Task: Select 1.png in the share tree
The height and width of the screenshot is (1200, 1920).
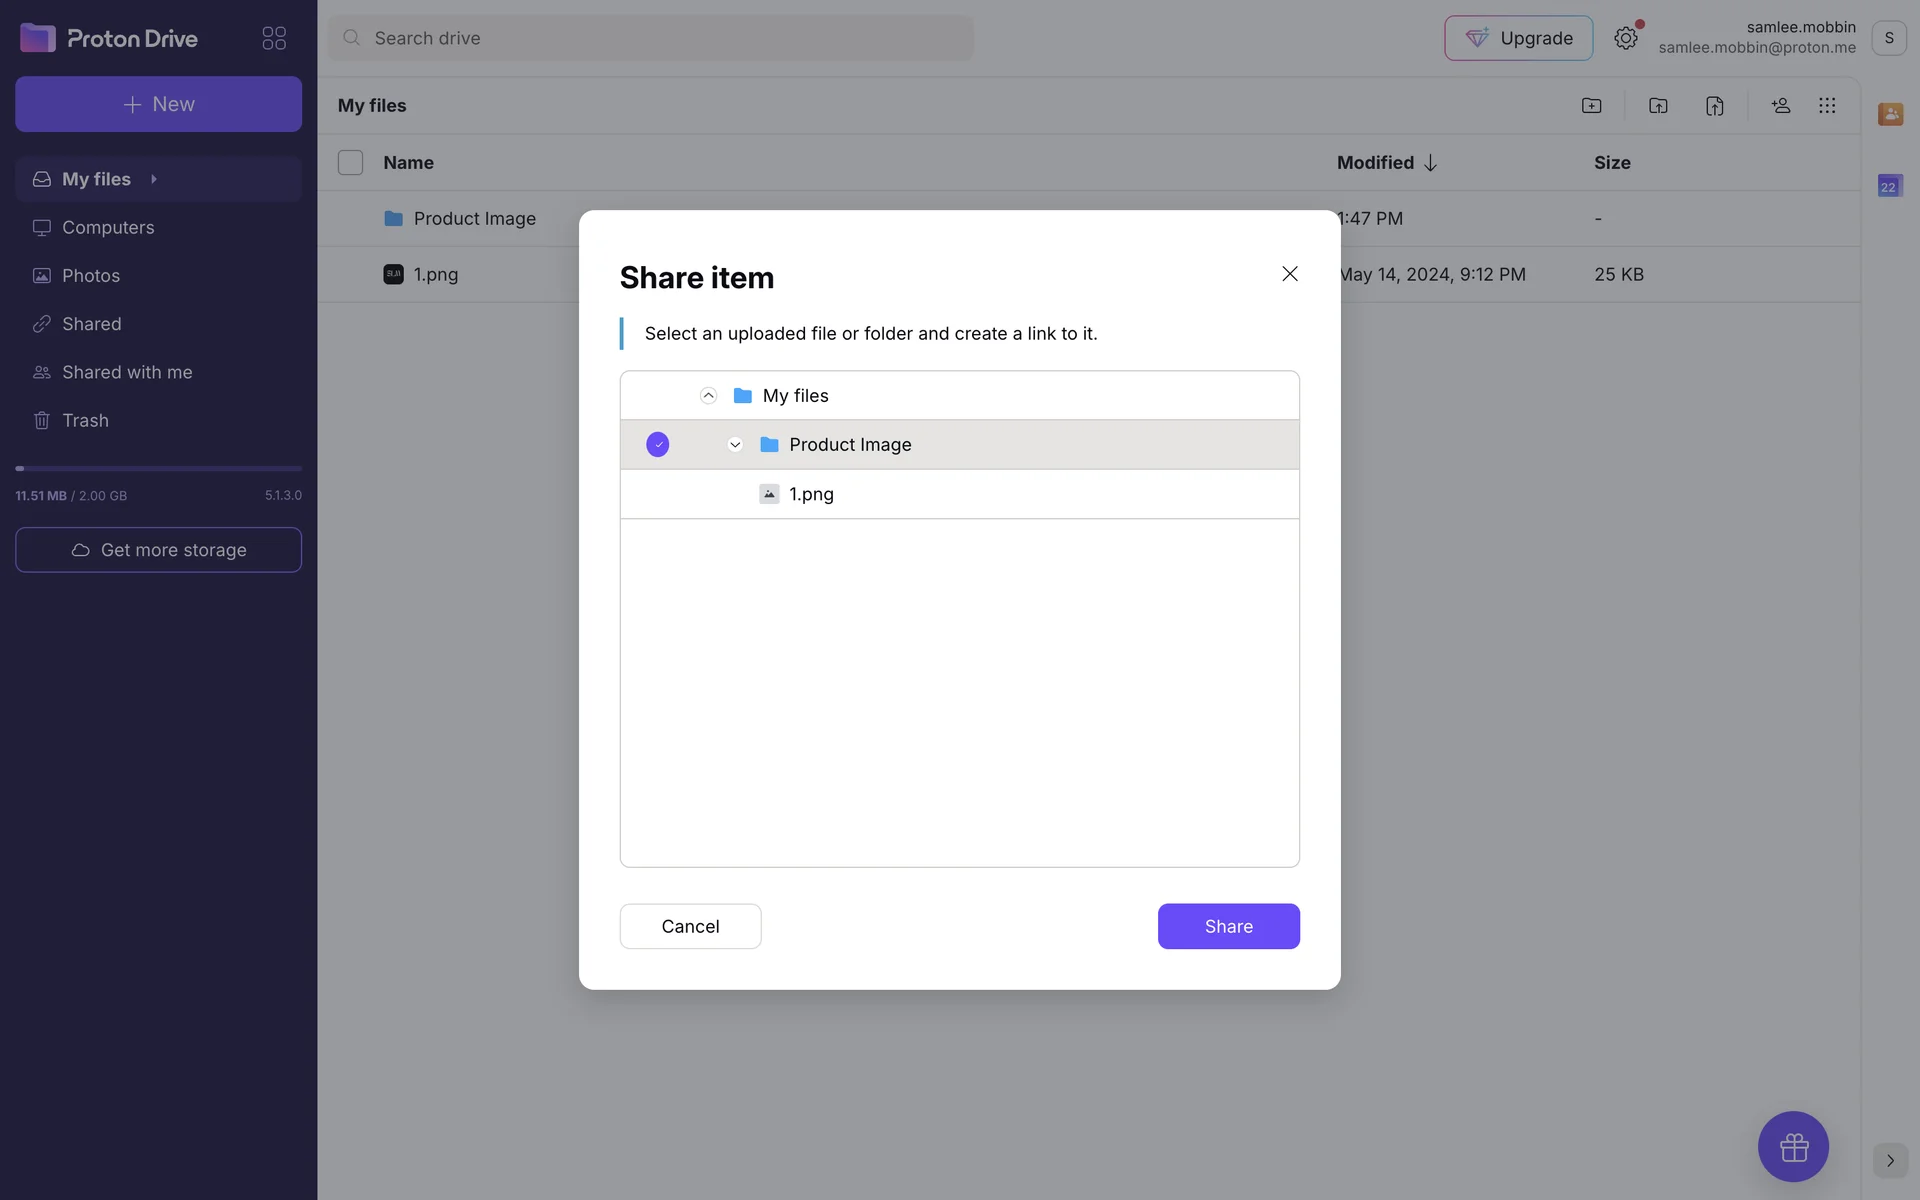Action: point(810,494)
